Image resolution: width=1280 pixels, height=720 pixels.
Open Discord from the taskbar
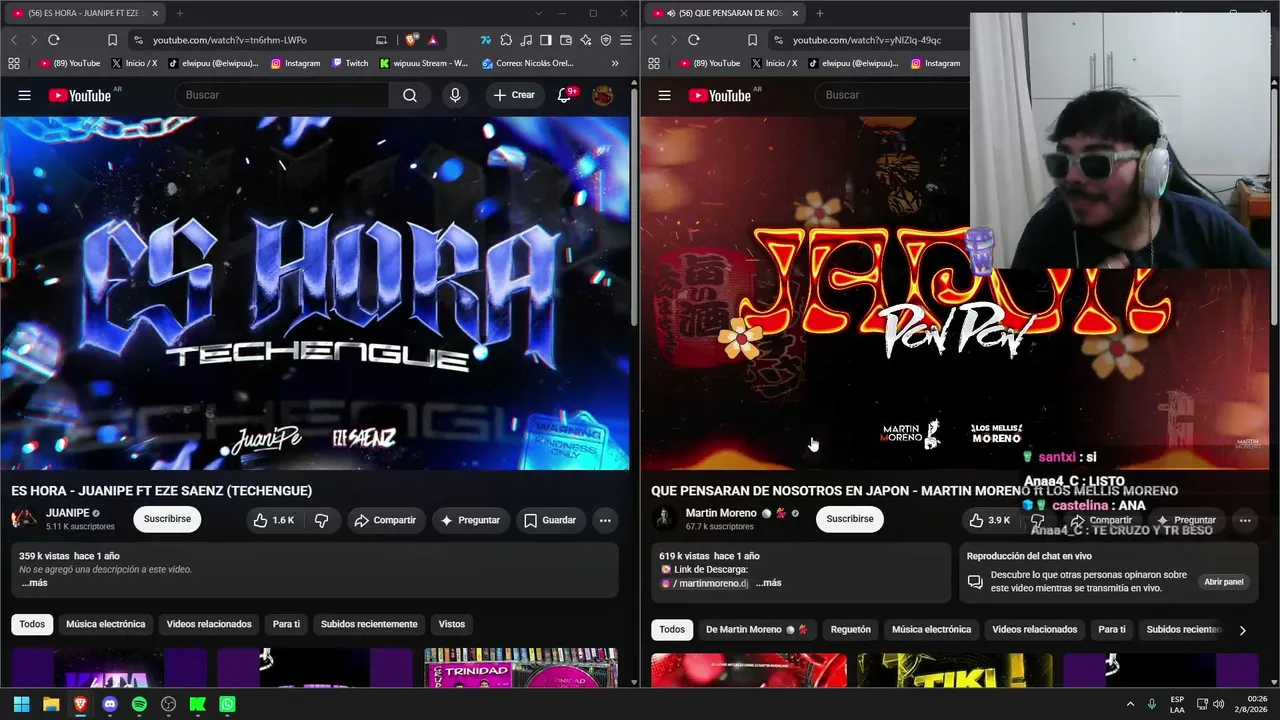pos(110,704)
